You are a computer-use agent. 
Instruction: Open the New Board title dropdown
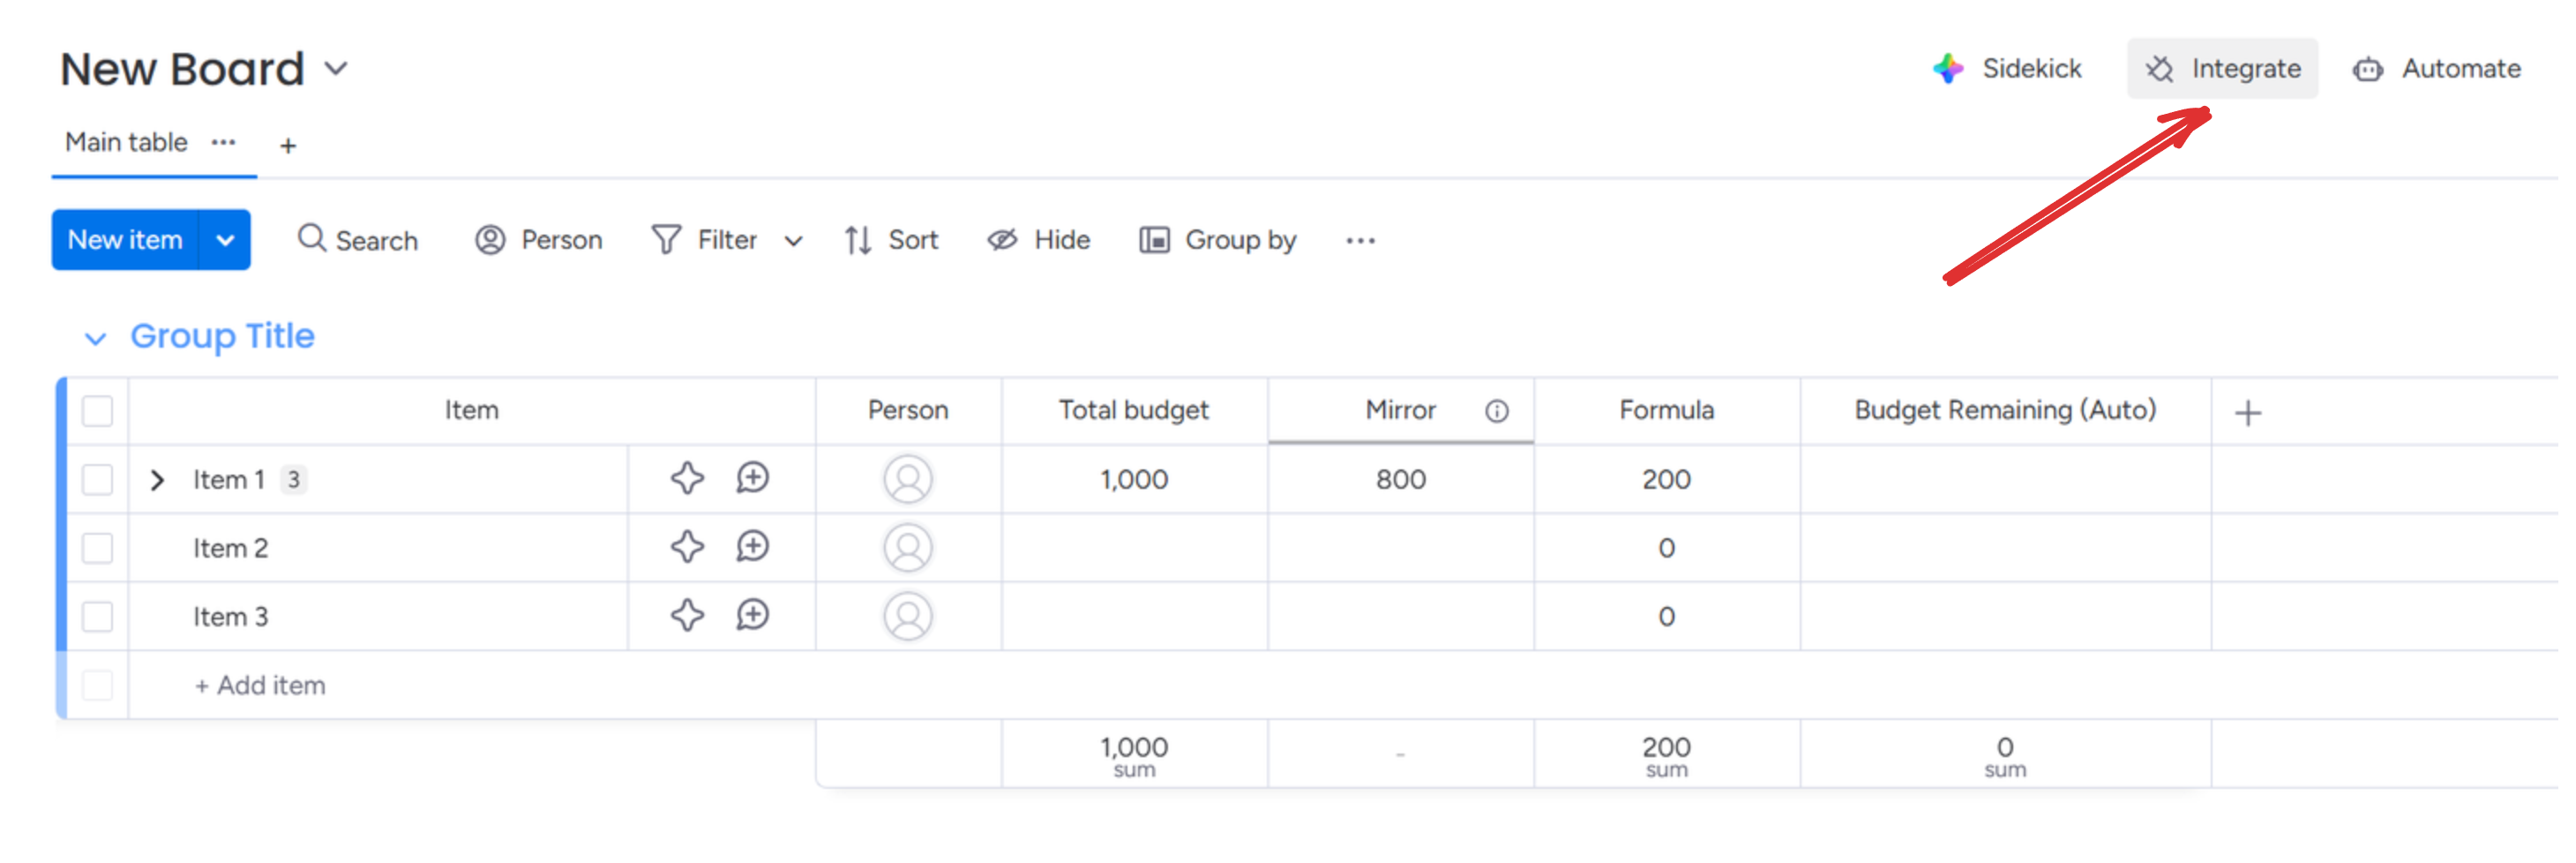(336, 69)
